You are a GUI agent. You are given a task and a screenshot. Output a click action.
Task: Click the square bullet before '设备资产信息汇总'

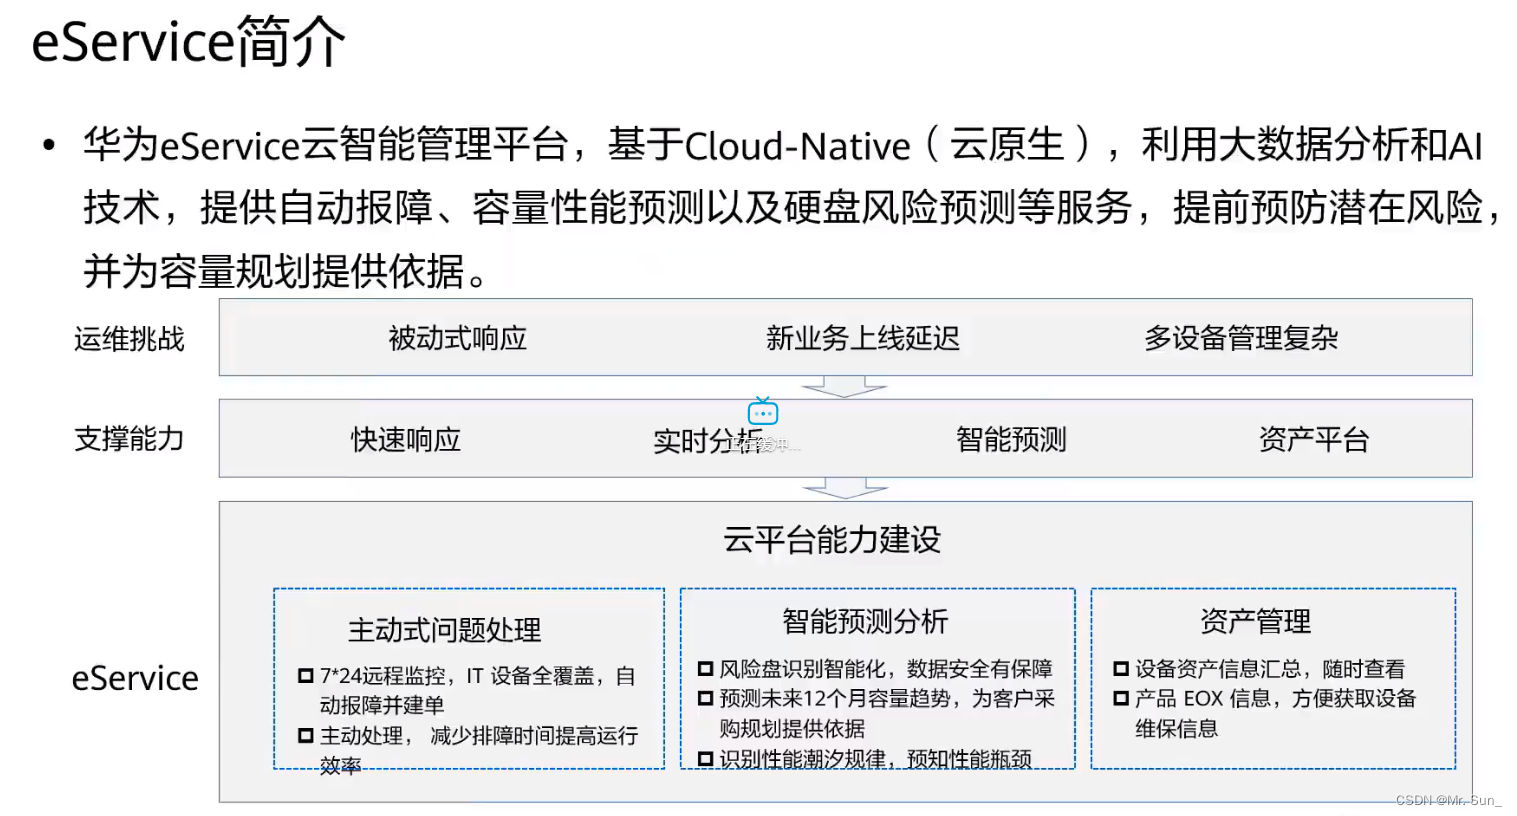1121,669
